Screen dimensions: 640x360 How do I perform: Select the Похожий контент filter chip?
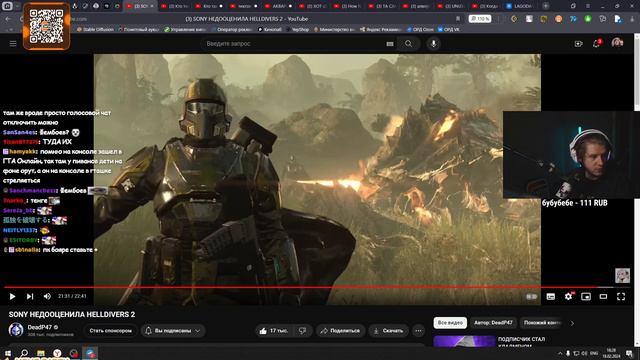coord(542,323)
